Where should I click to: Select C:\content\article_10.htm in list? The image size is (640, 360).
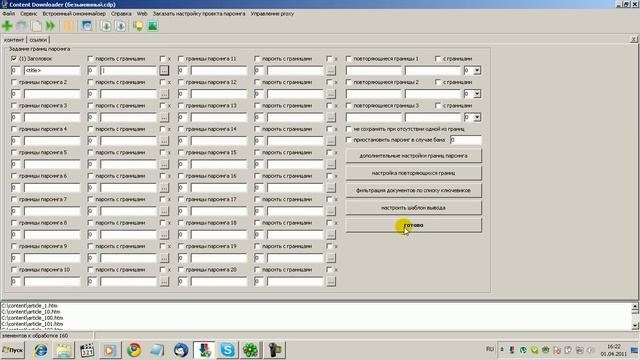(x=31, y=312)
